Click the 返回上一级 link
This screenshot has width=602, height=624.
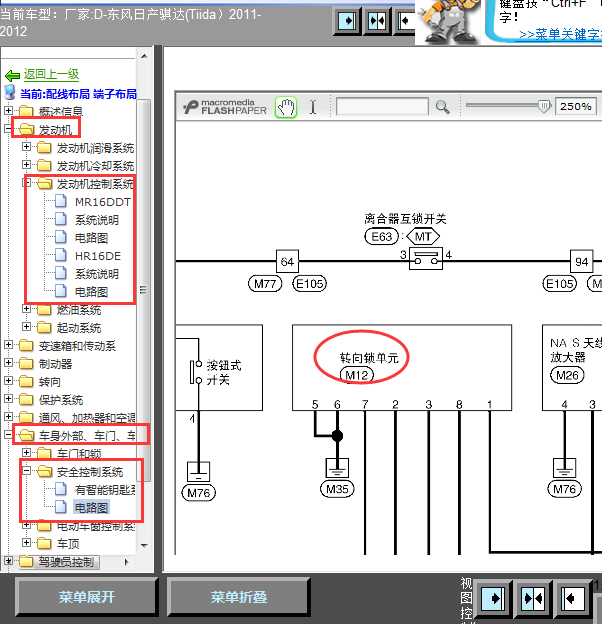(x=51, y=74)
